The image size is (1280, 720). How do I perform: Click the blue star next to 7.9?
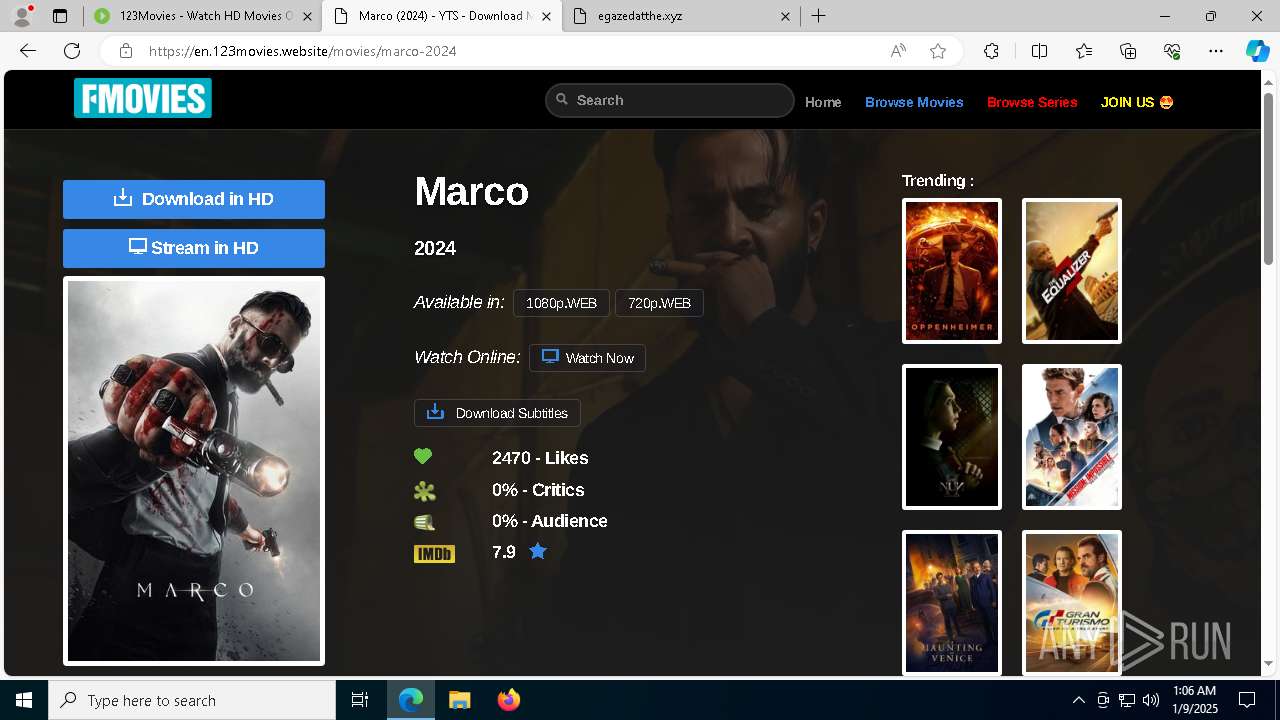point(538,551)
